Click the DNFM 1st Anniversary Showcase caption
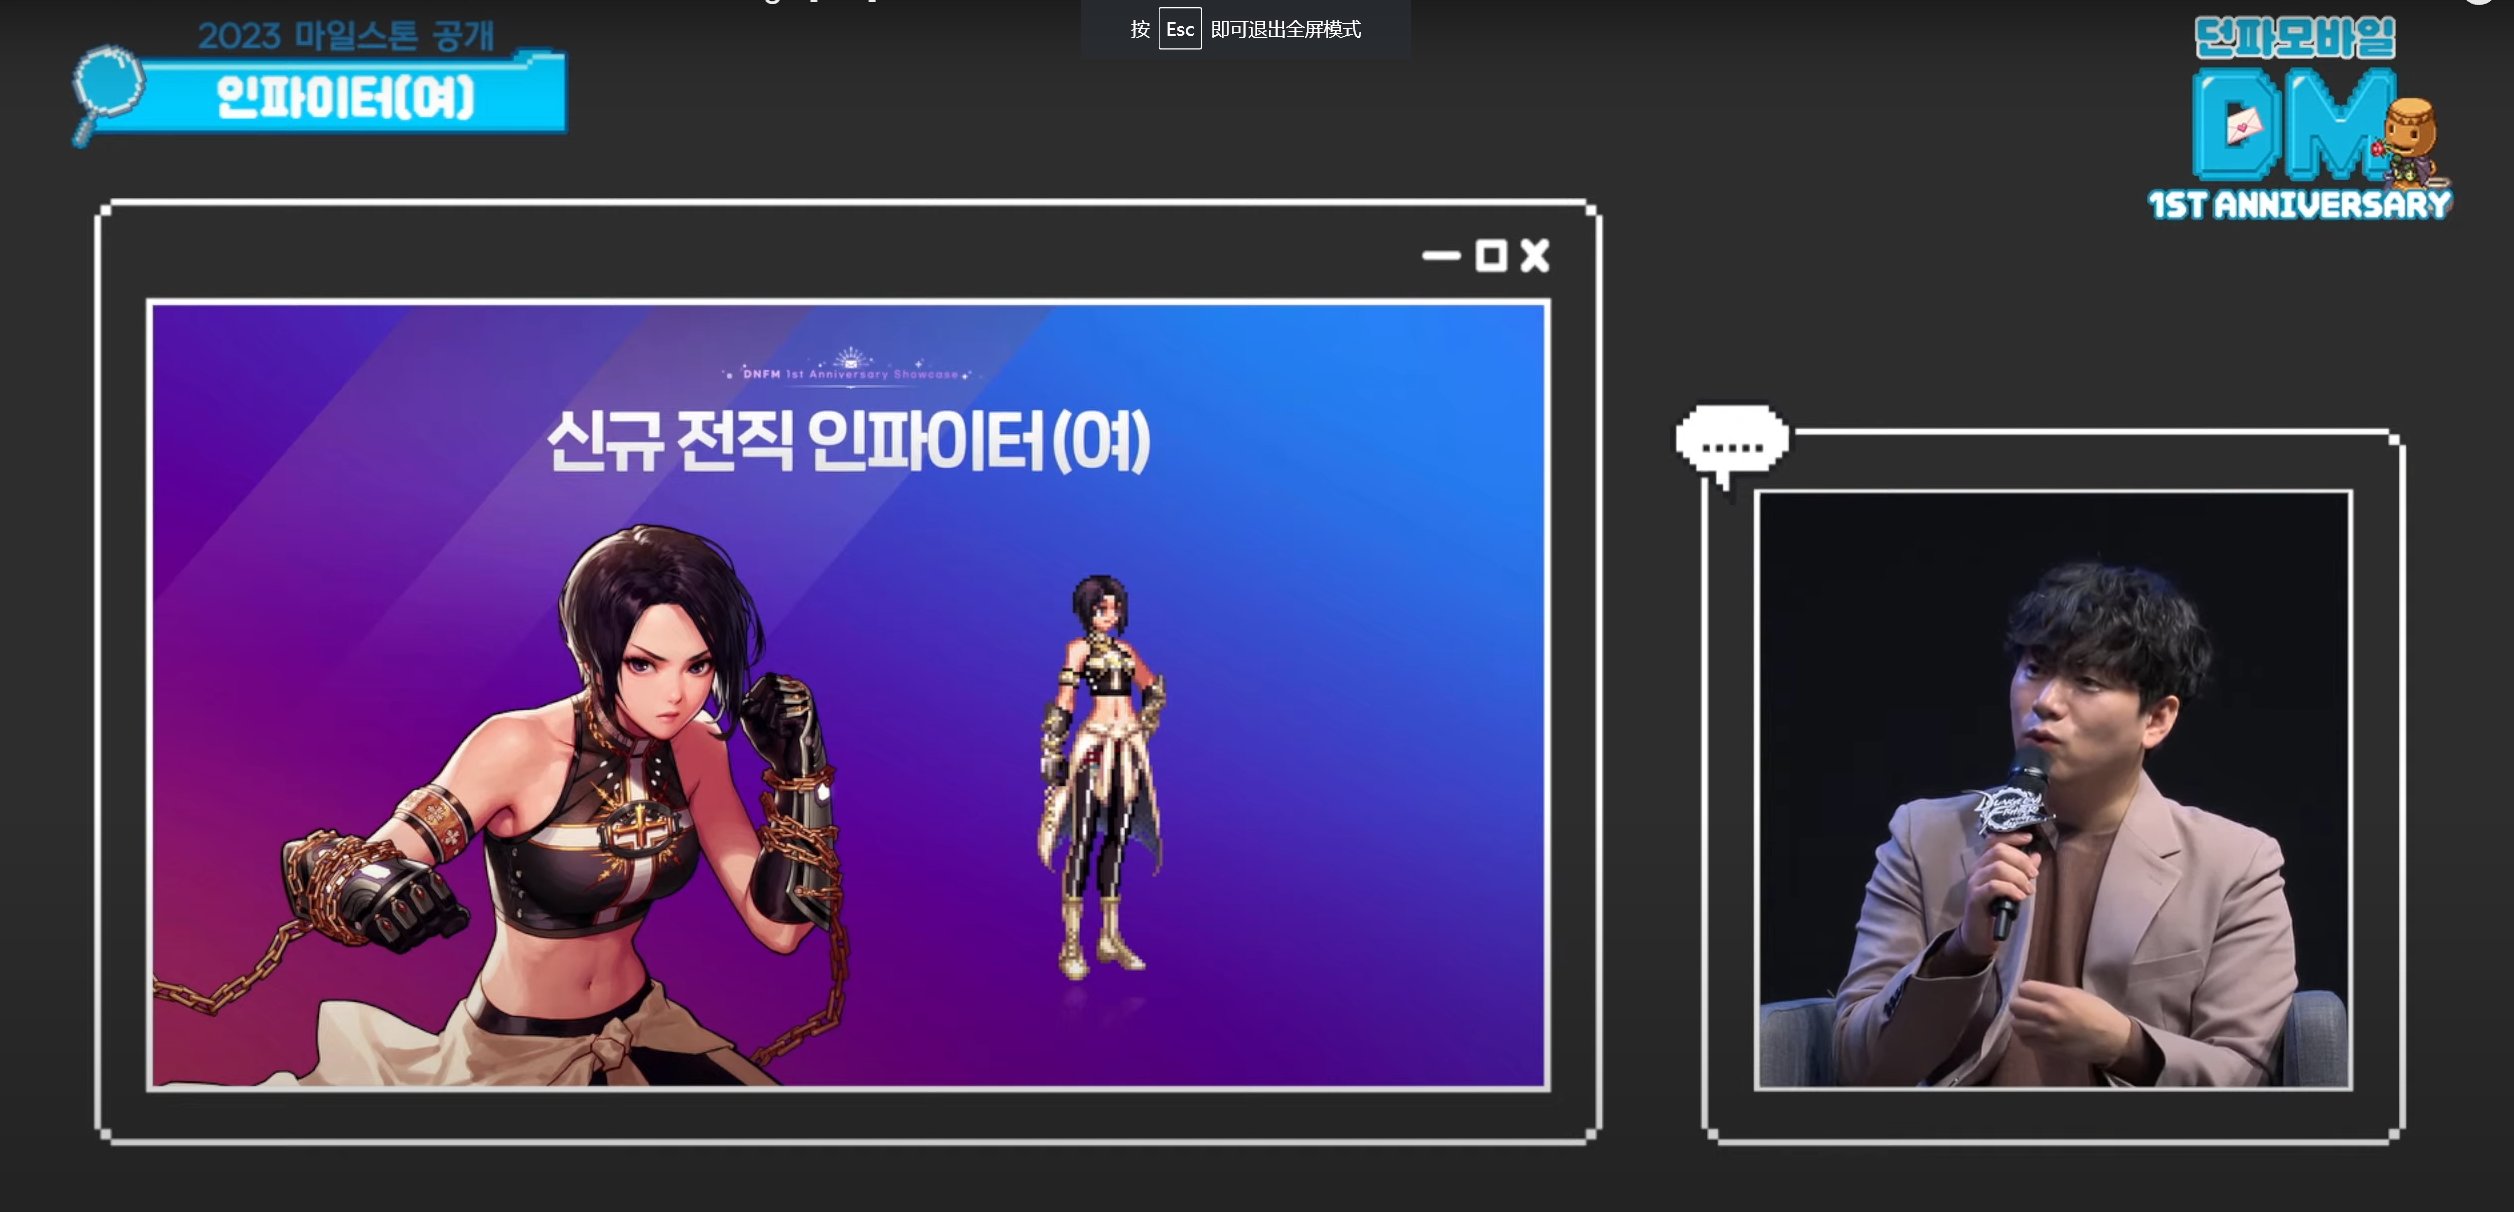Viewport: 2514px width, 1212px height. (850, 373)
